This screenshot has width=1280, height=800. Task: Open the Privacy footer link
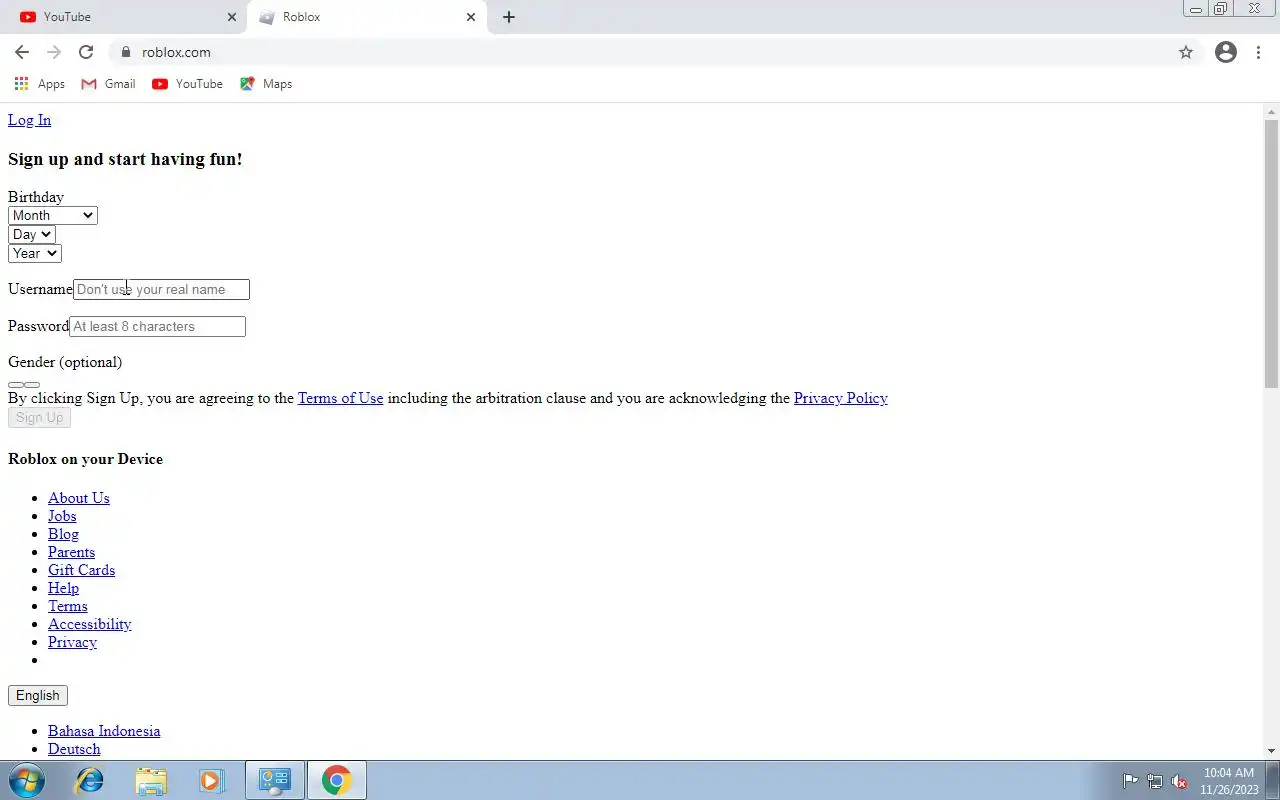click(x=72, y=642)
